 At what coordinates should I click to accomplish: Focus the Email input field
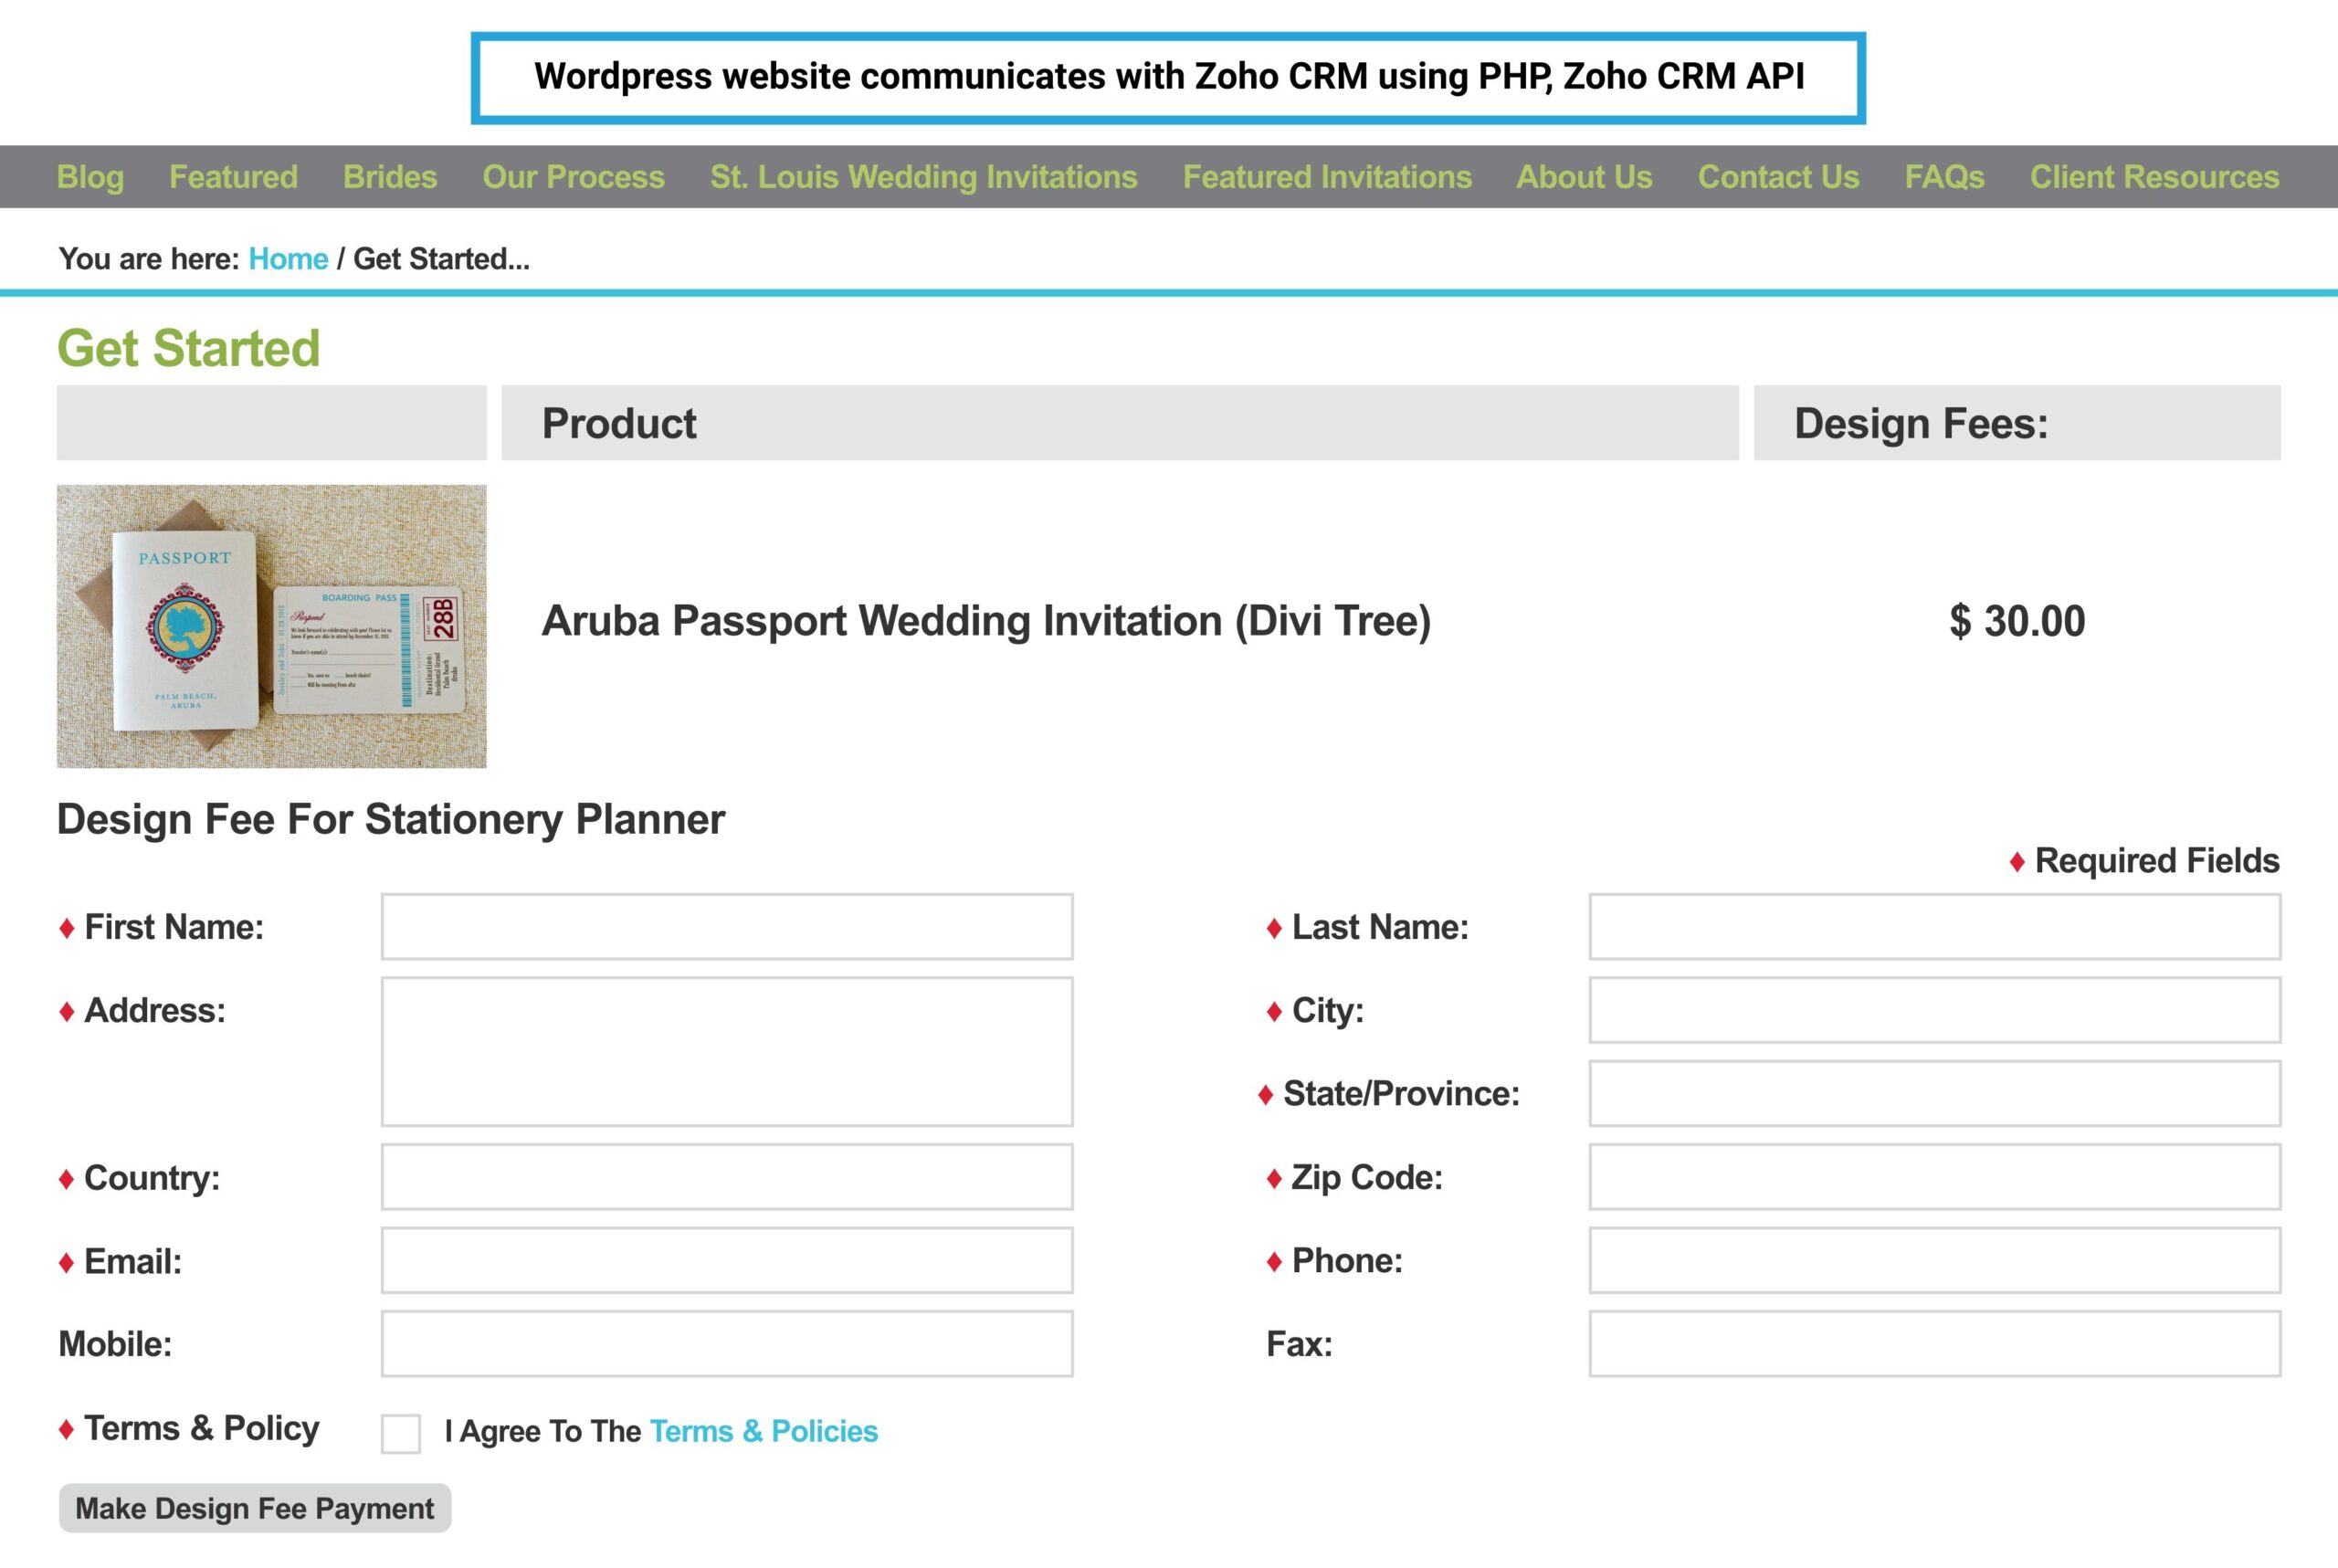pos(727,1261)
